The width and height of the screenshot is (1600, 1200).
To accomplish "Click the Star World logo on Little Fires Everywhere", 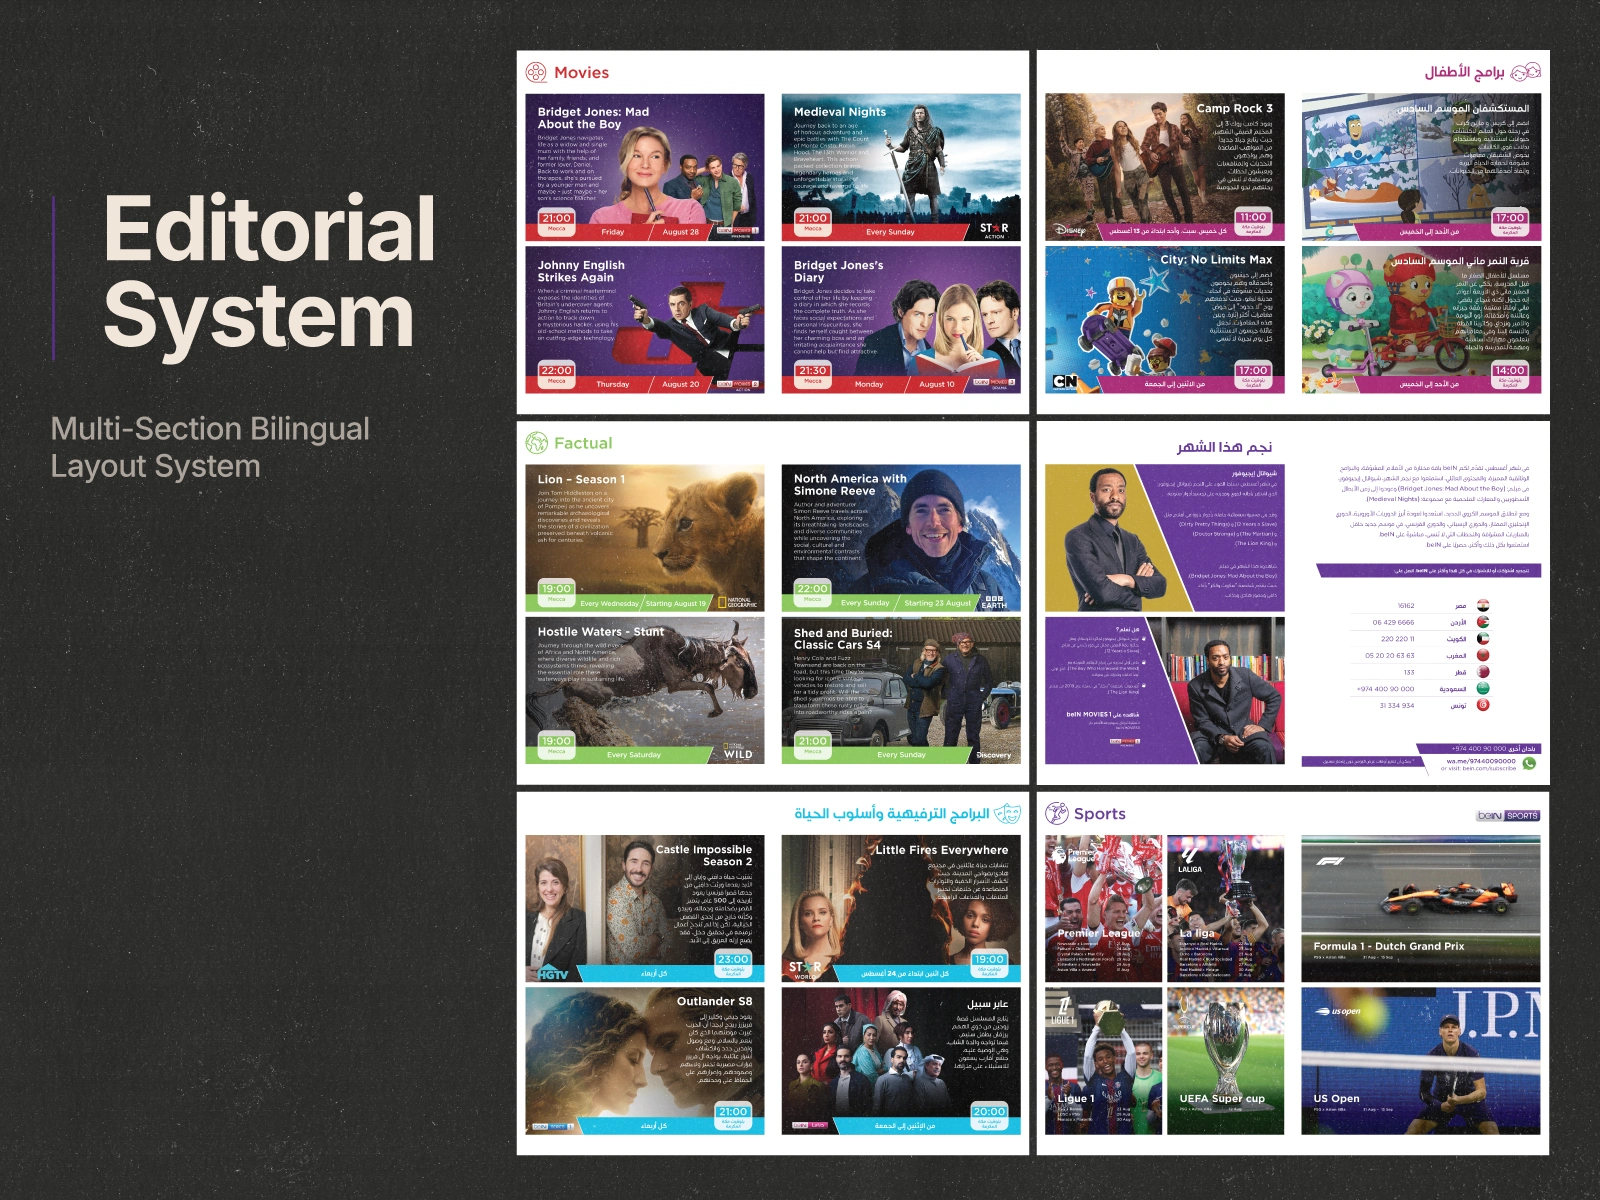I will pyautogui.click(x=805, y=969).
